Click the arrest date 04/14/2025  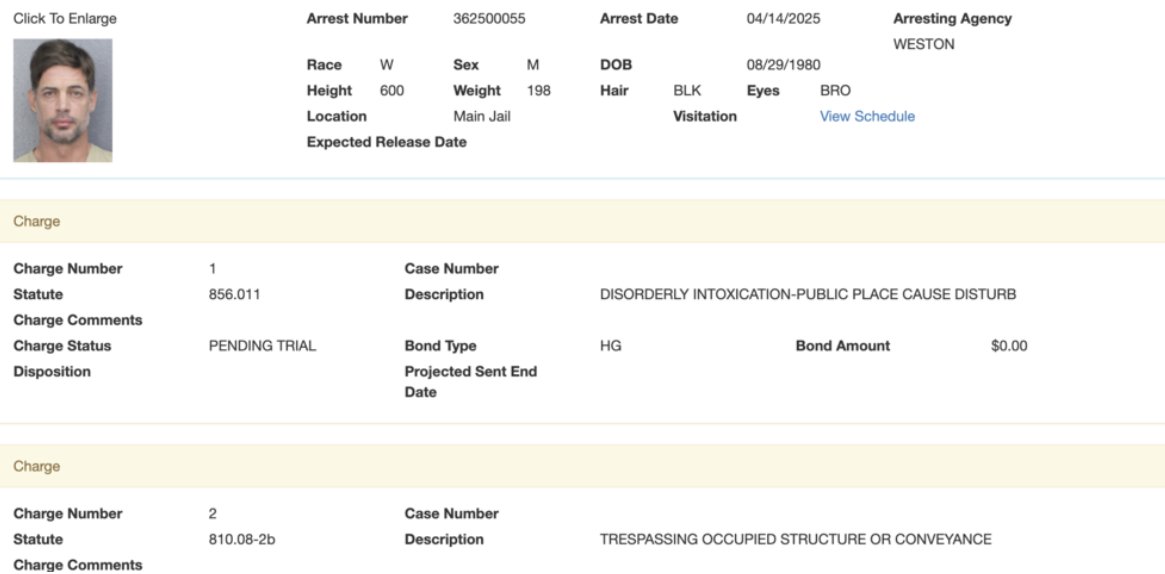point(783,19)
